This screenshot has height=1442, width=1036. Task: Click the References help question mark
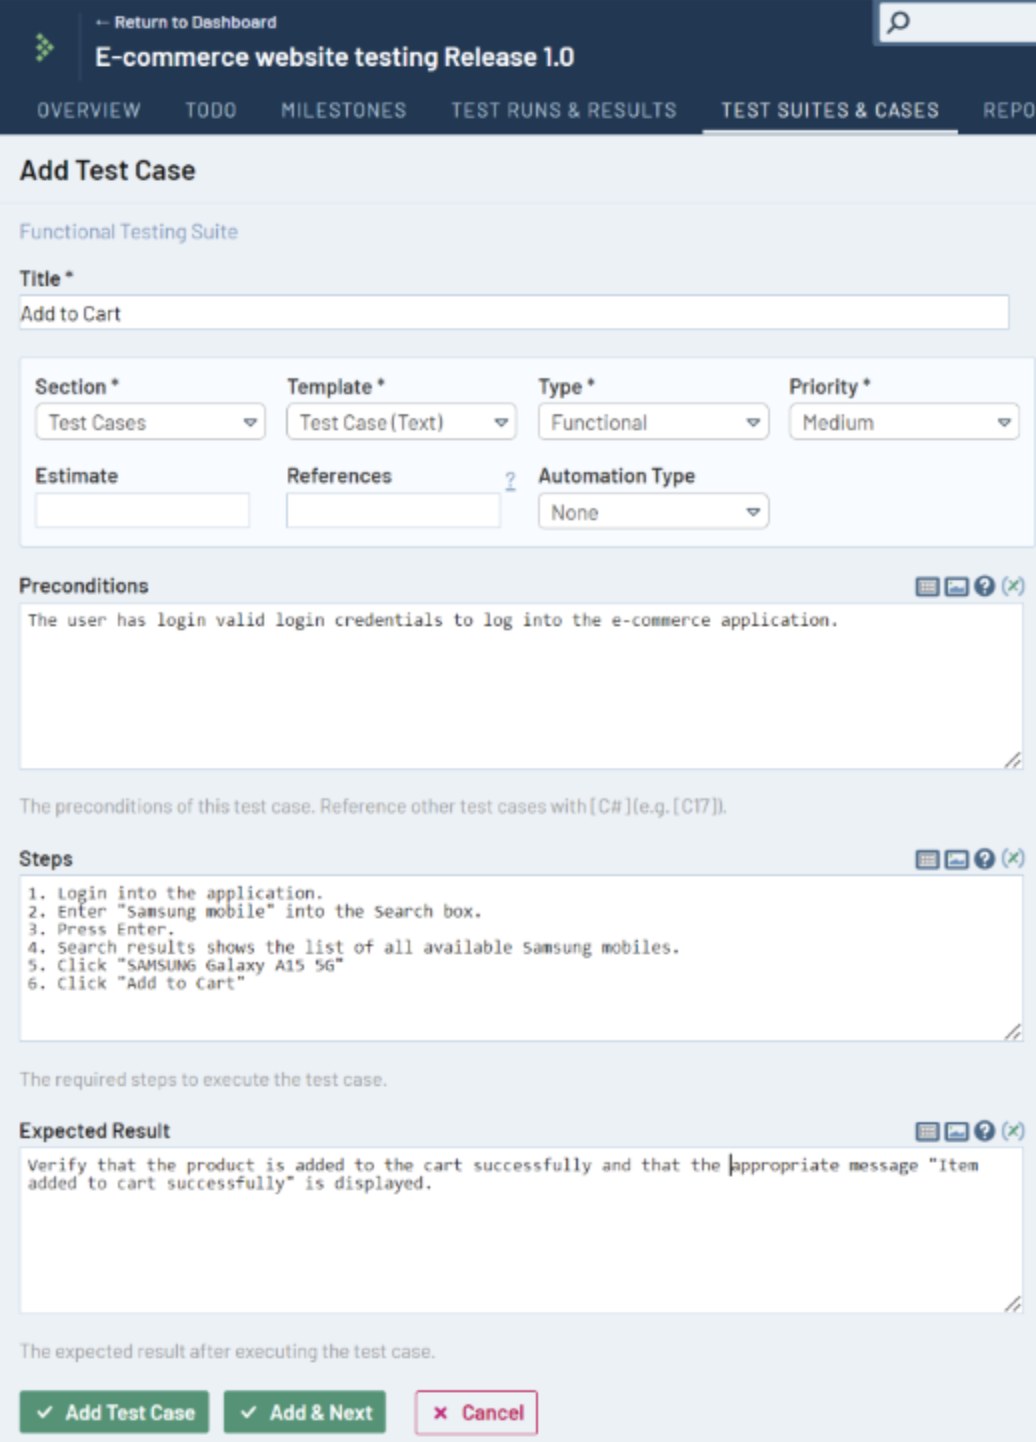pos(510,481)
